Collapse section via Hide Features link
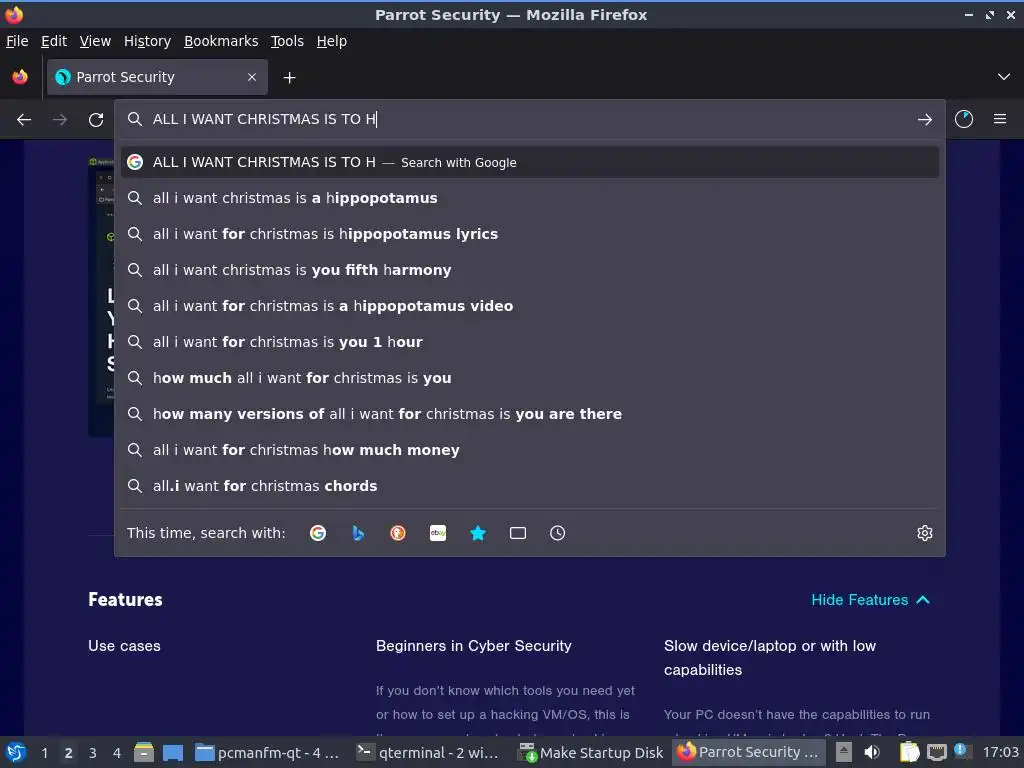 tap(870, 600)
